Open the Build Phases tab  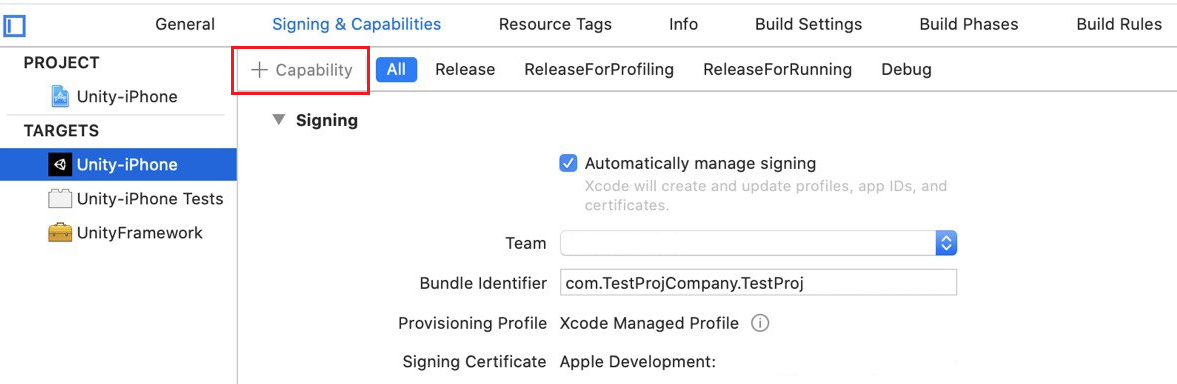tap(969, 24)
